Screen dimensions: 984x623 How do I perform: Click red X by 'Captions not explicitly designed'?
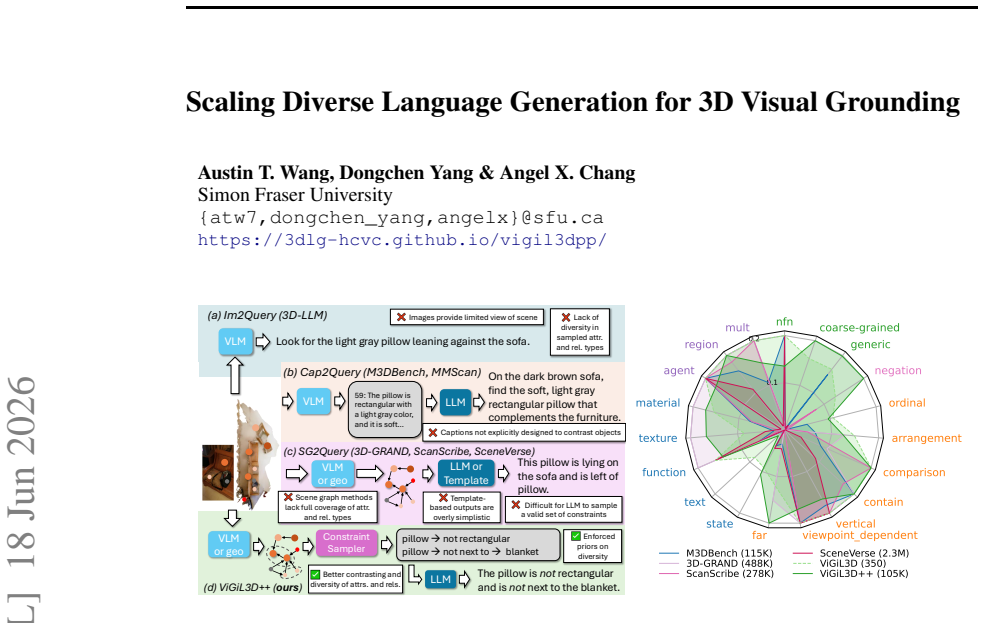pyautogui.click(x=432, y=432)
